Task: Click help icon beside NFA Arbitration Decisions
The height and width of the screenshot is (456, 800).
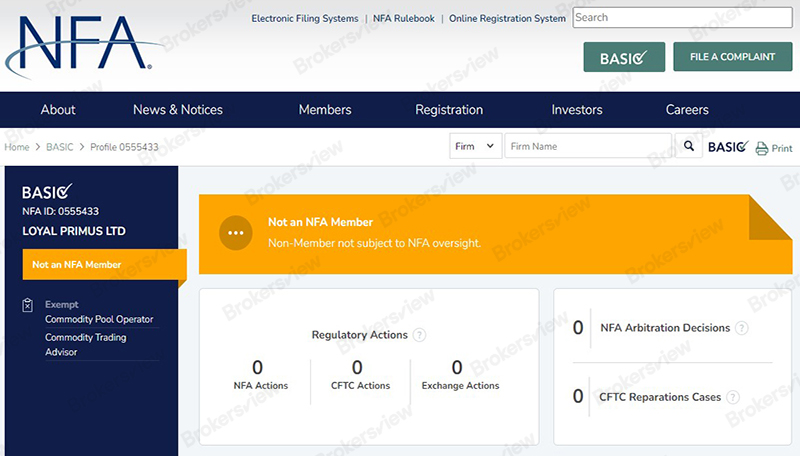Action: tap(741, 328)
